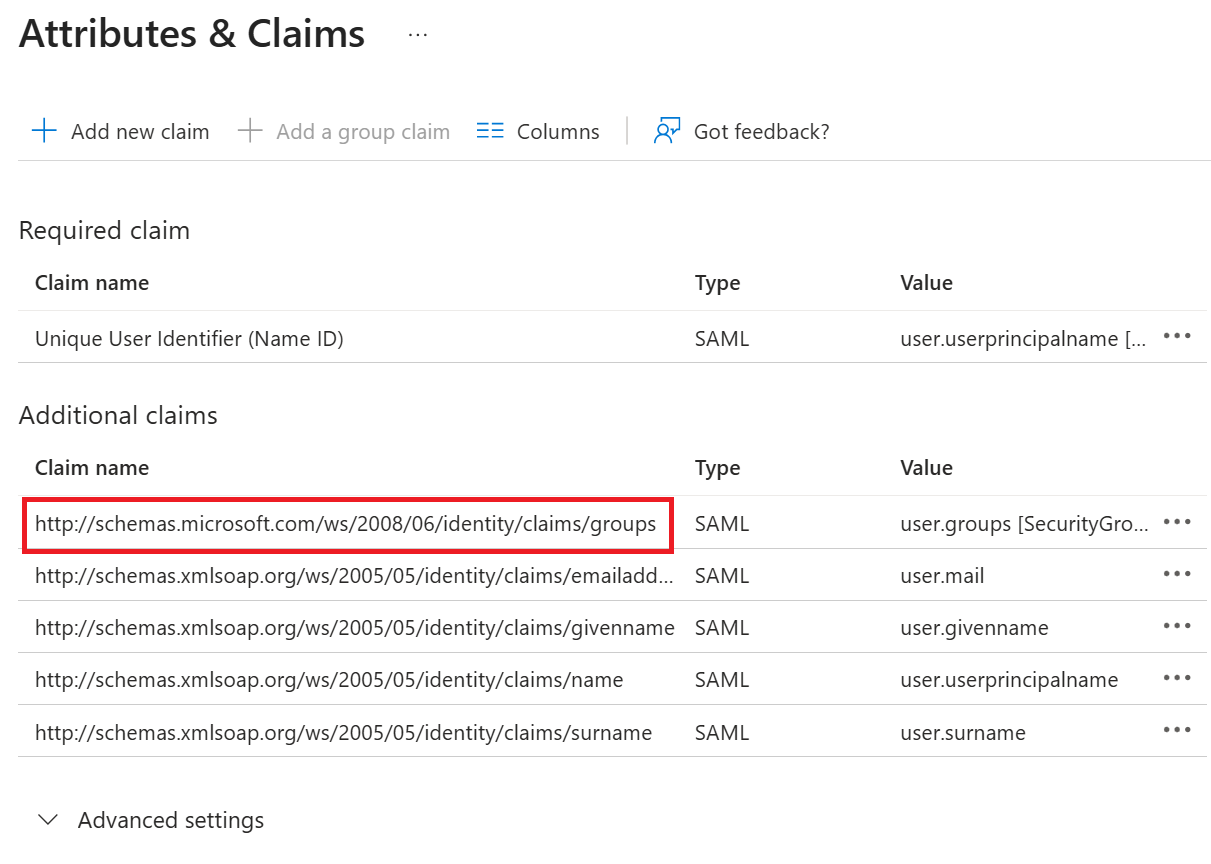Viewport: 1211px width, 864px height.
Task: Open the claims/givenname claim
Action: (355, 628)
